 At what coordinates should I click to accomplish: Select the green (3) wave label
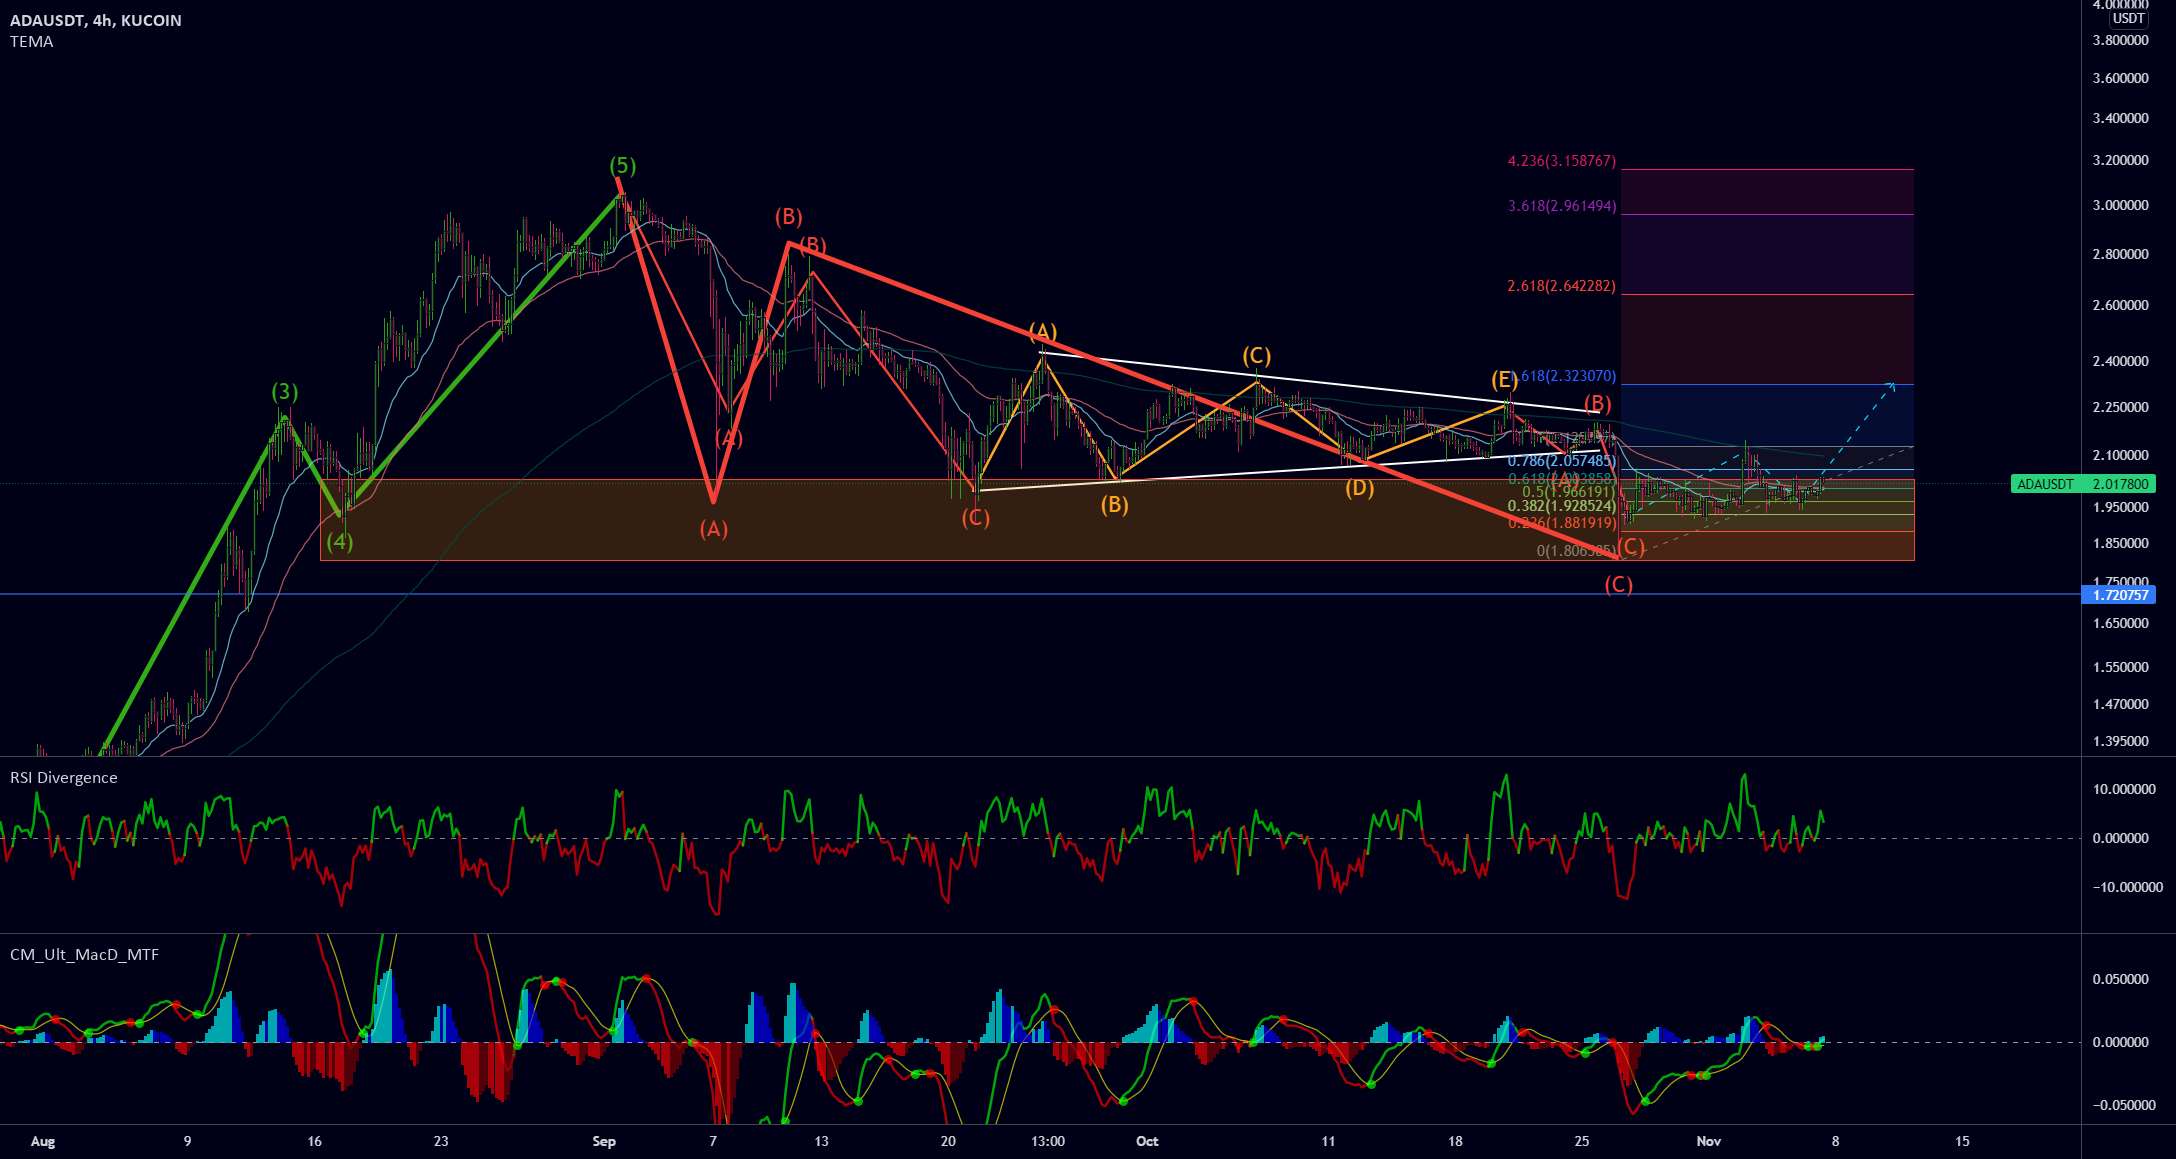(285, 391)
